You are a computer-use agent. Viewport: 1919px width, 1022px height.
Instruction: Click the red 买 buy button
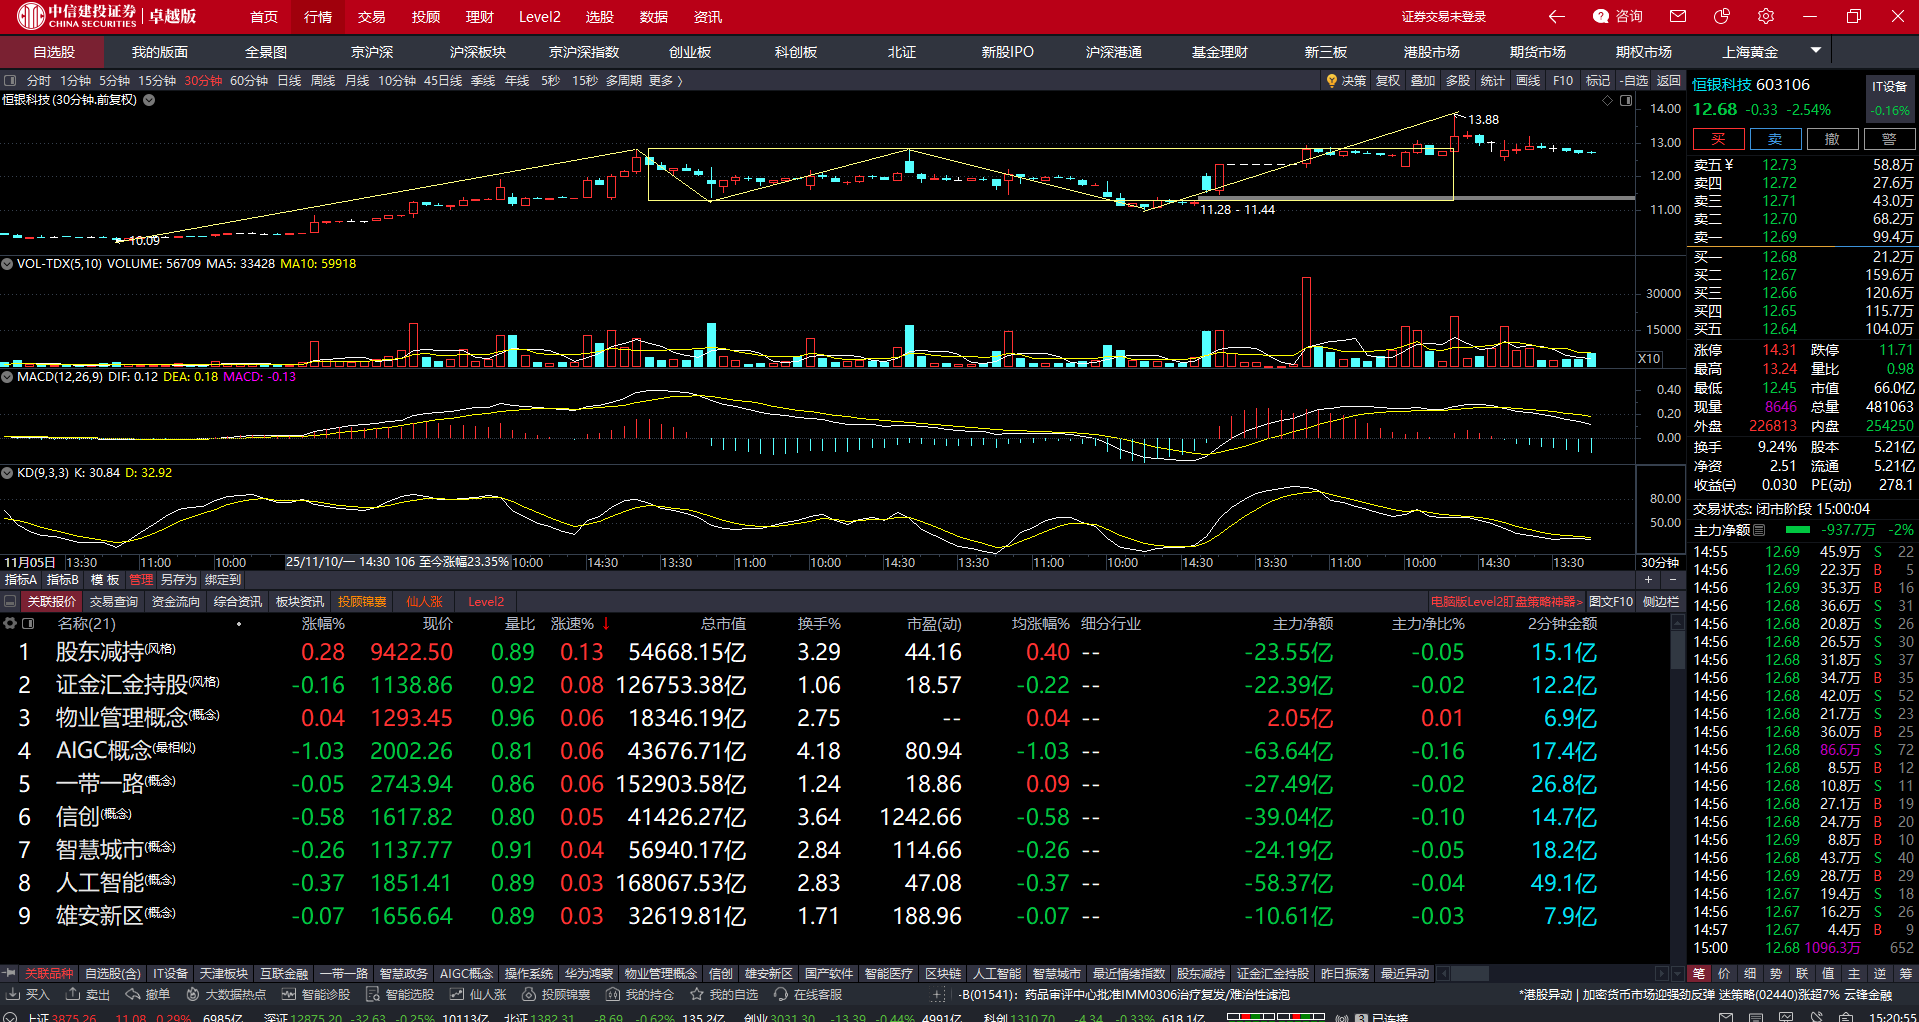1718,139
